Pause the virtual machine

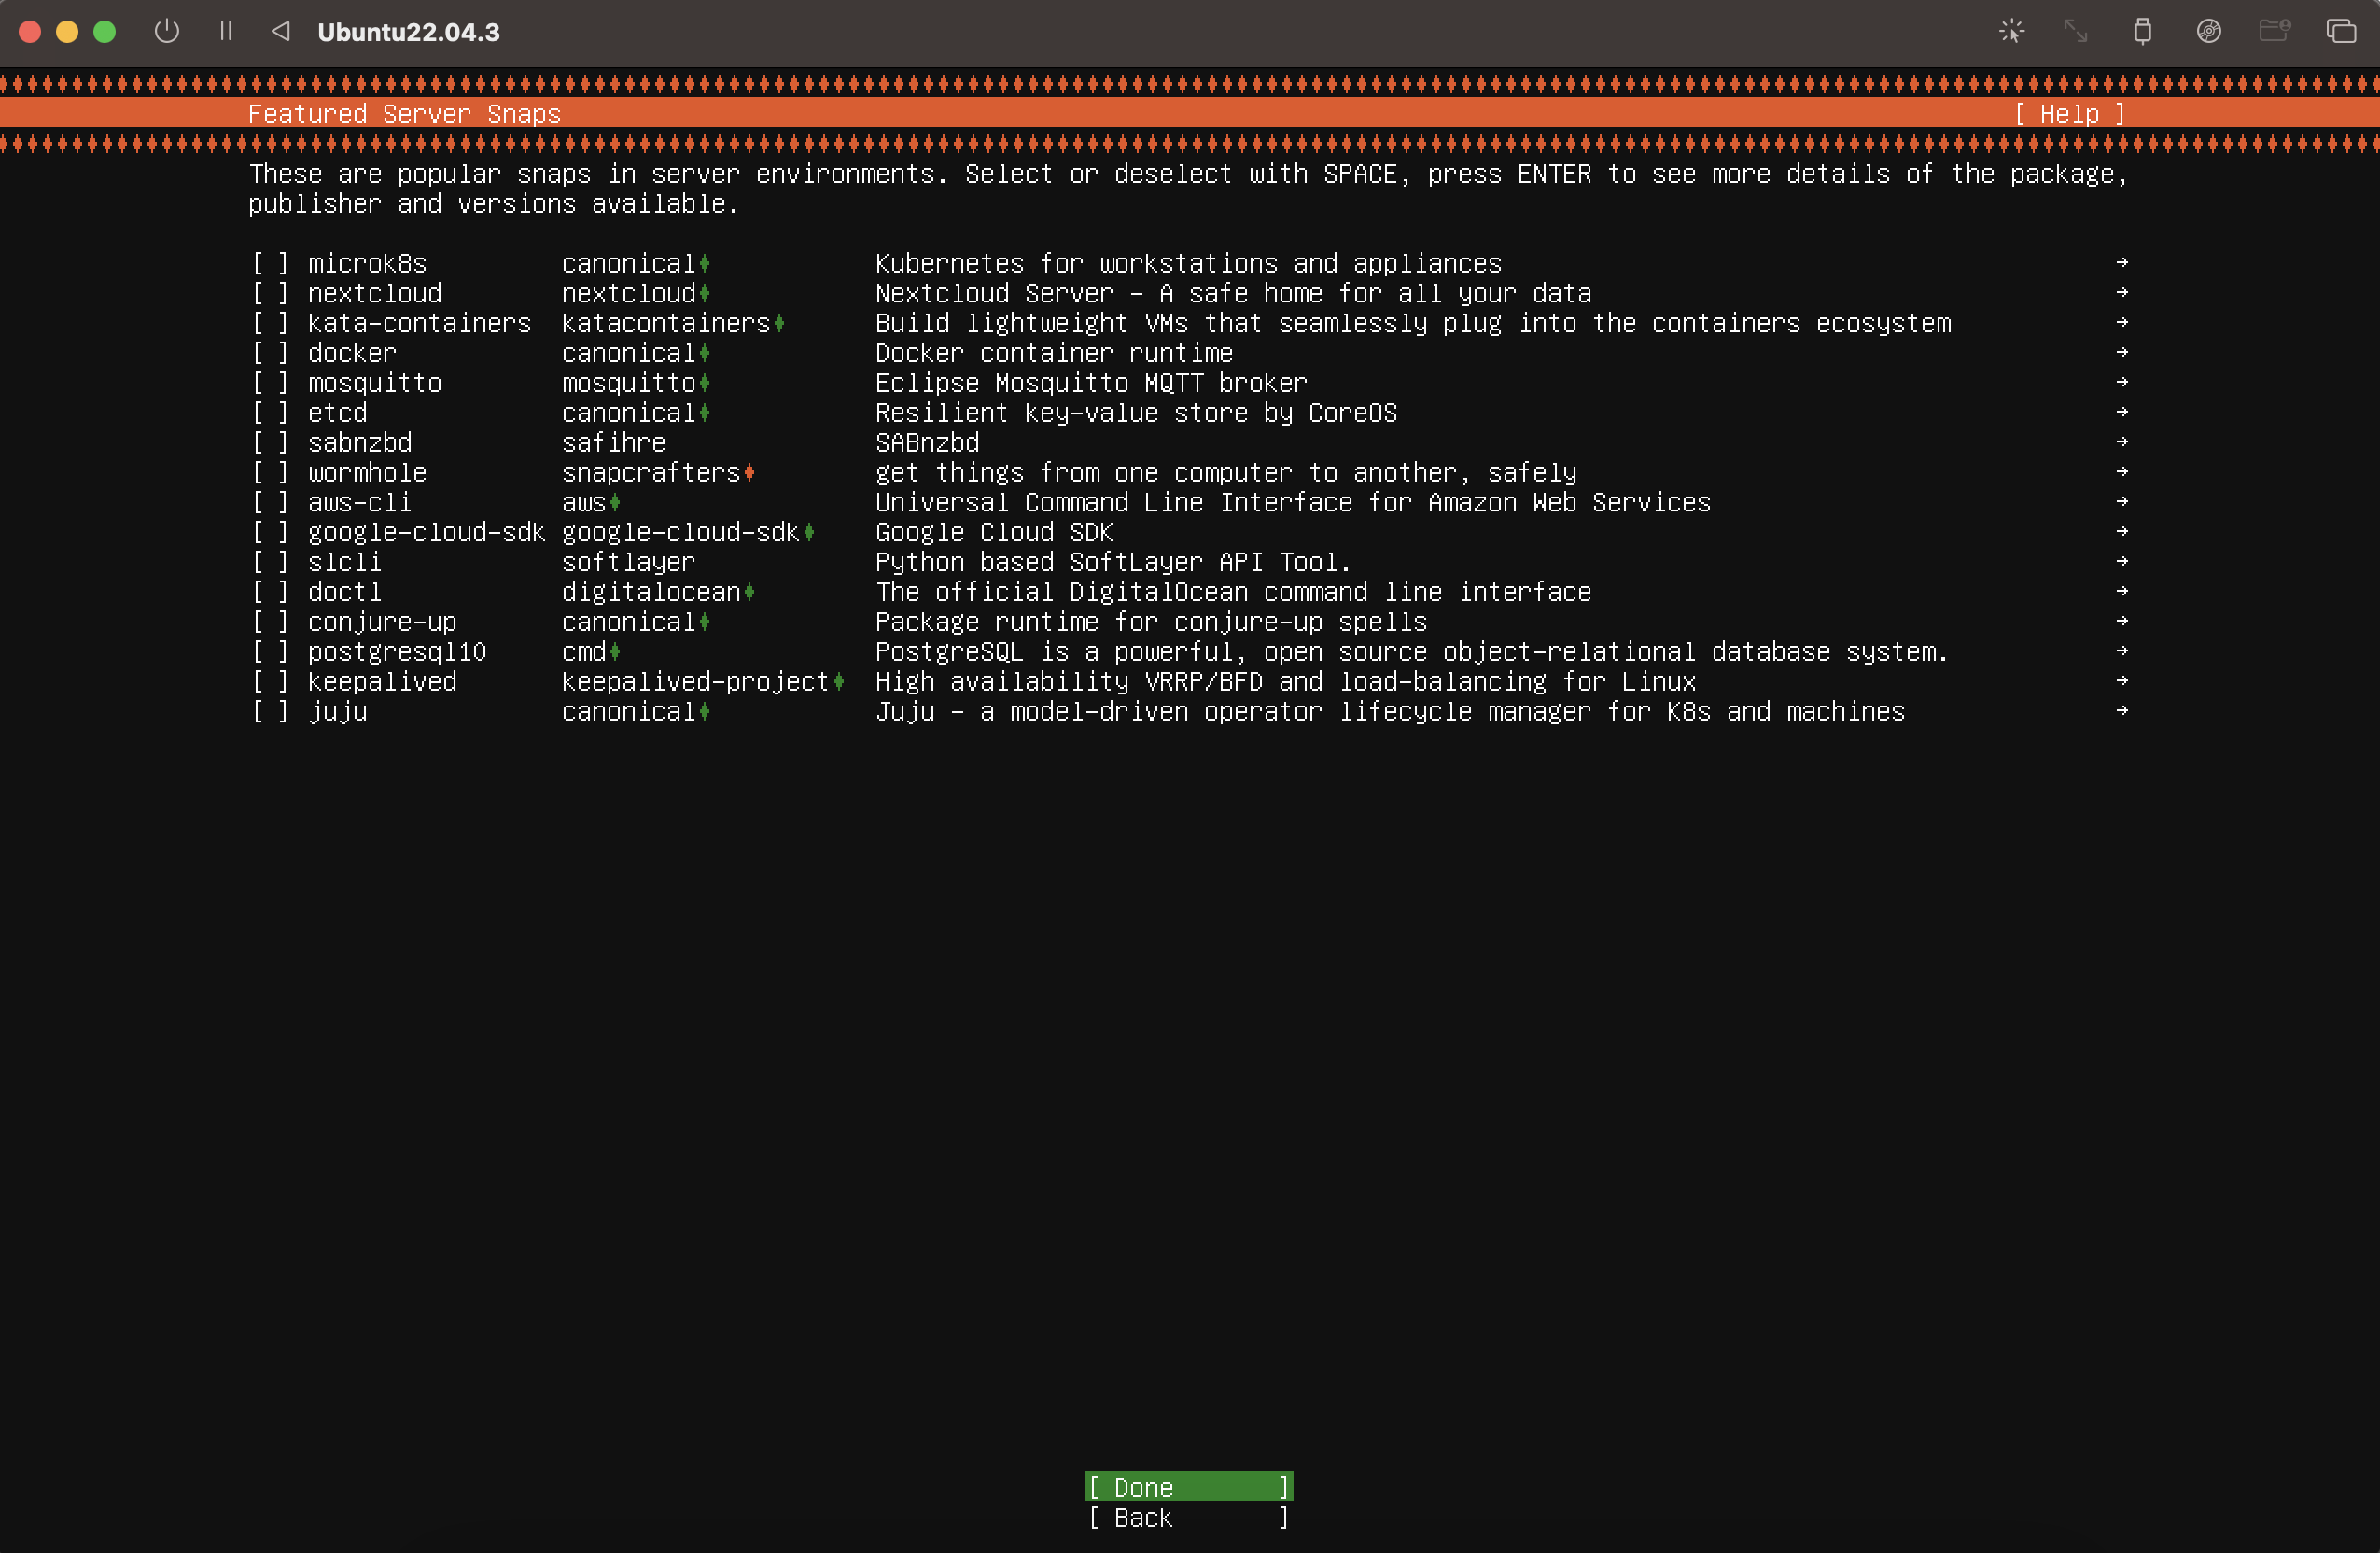click(226, 31)
